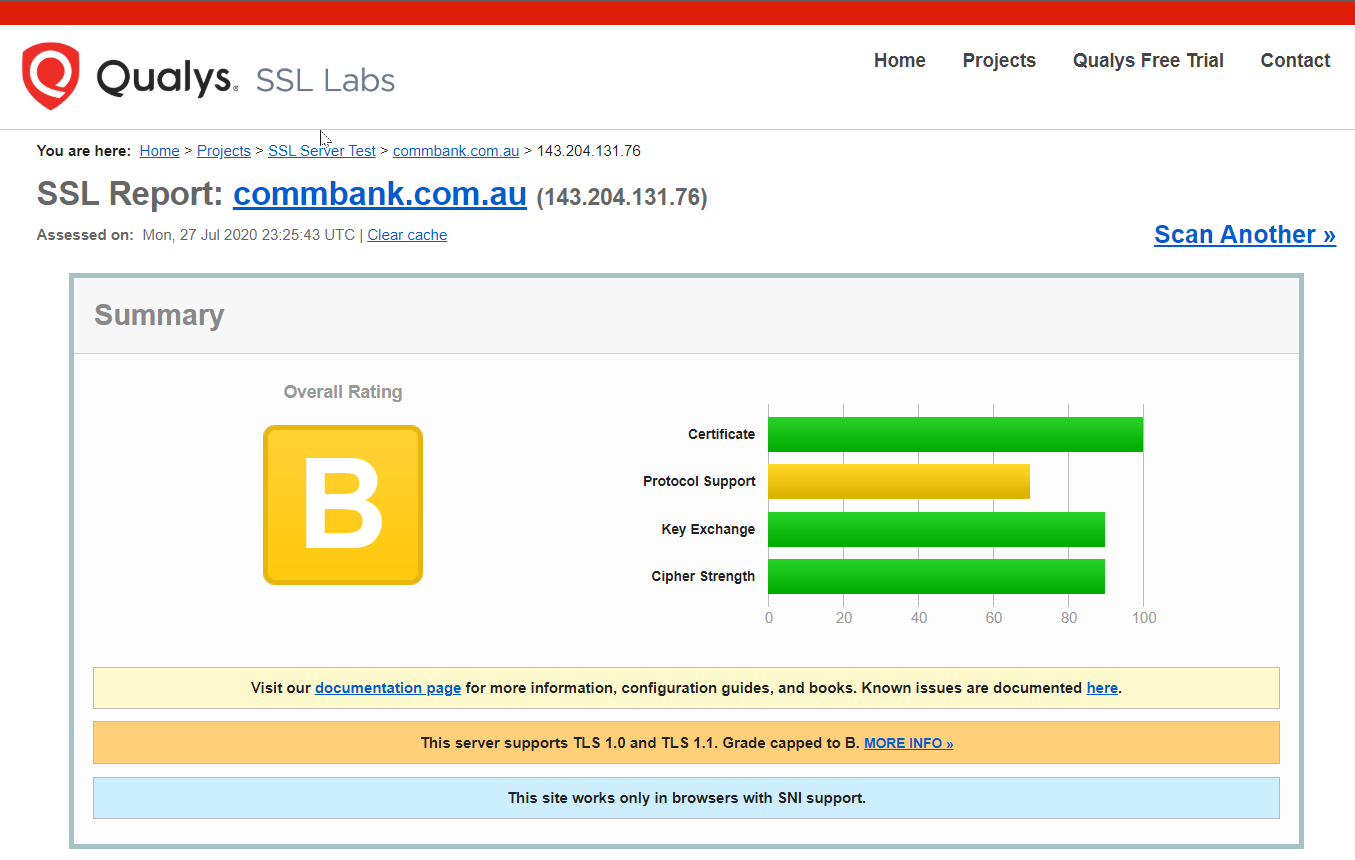
Task: Click the green Certificate score bar
Action: [x=955, y=434]
